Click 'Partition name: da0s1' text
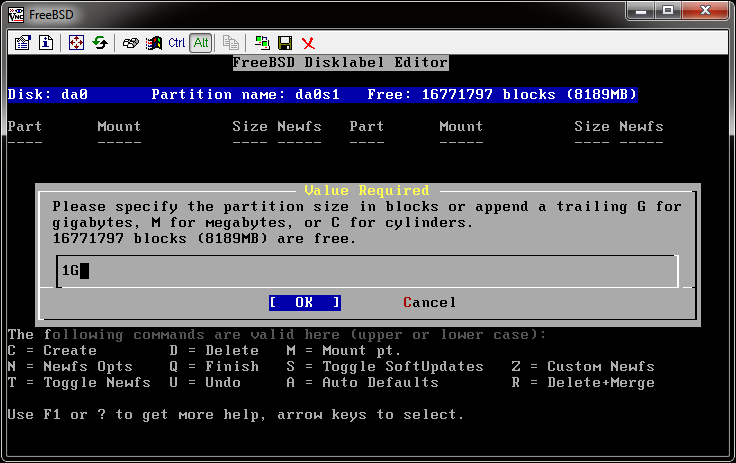This screenshot has width=736, height=463. 245,94
